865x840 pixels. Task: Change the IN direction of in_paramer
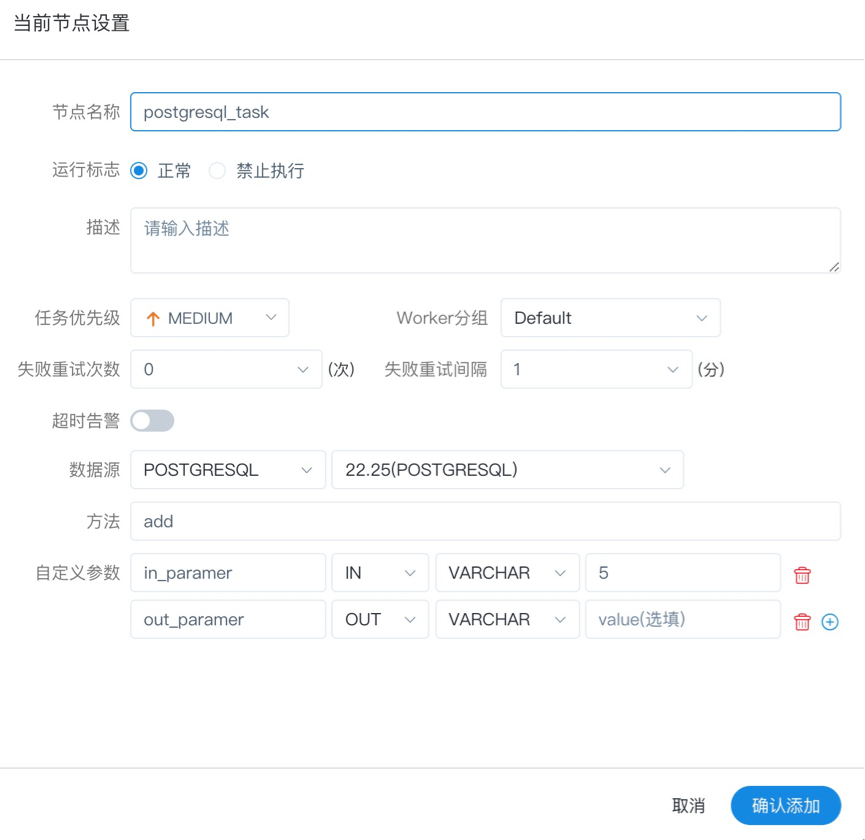click(380, 573)
